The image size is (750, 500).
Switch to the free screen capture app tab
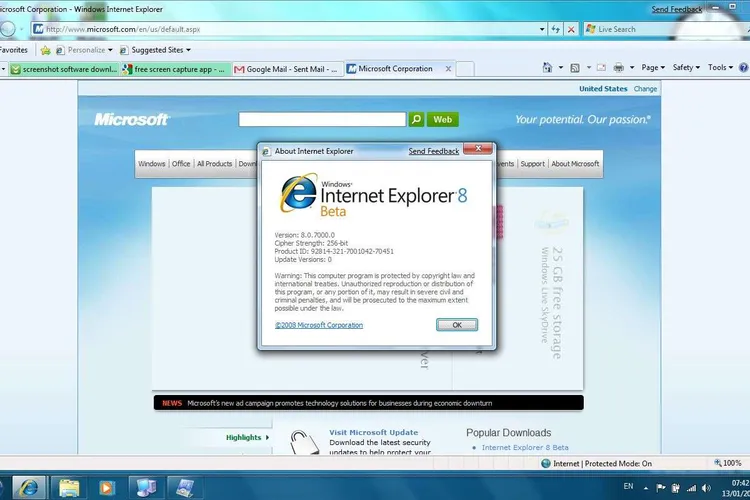[x=175, y=69]
